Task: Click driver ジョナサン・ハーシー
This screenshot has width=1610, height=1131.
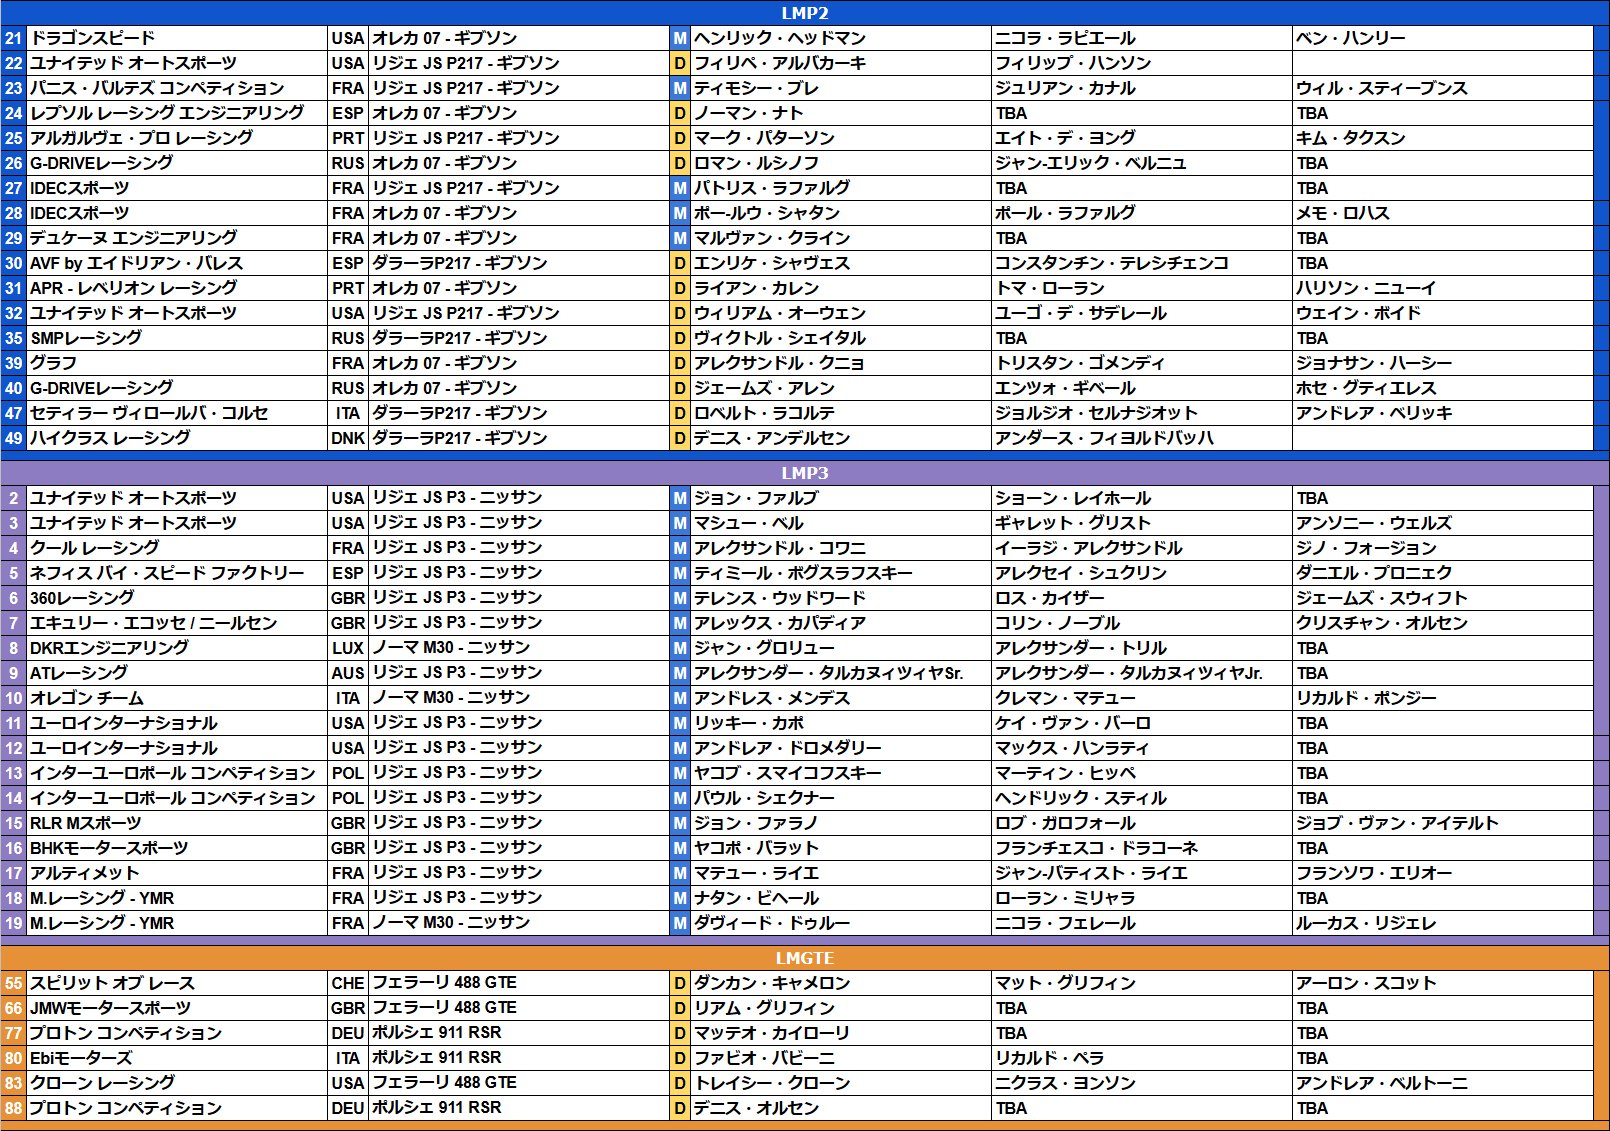Action: point(1373,363)
